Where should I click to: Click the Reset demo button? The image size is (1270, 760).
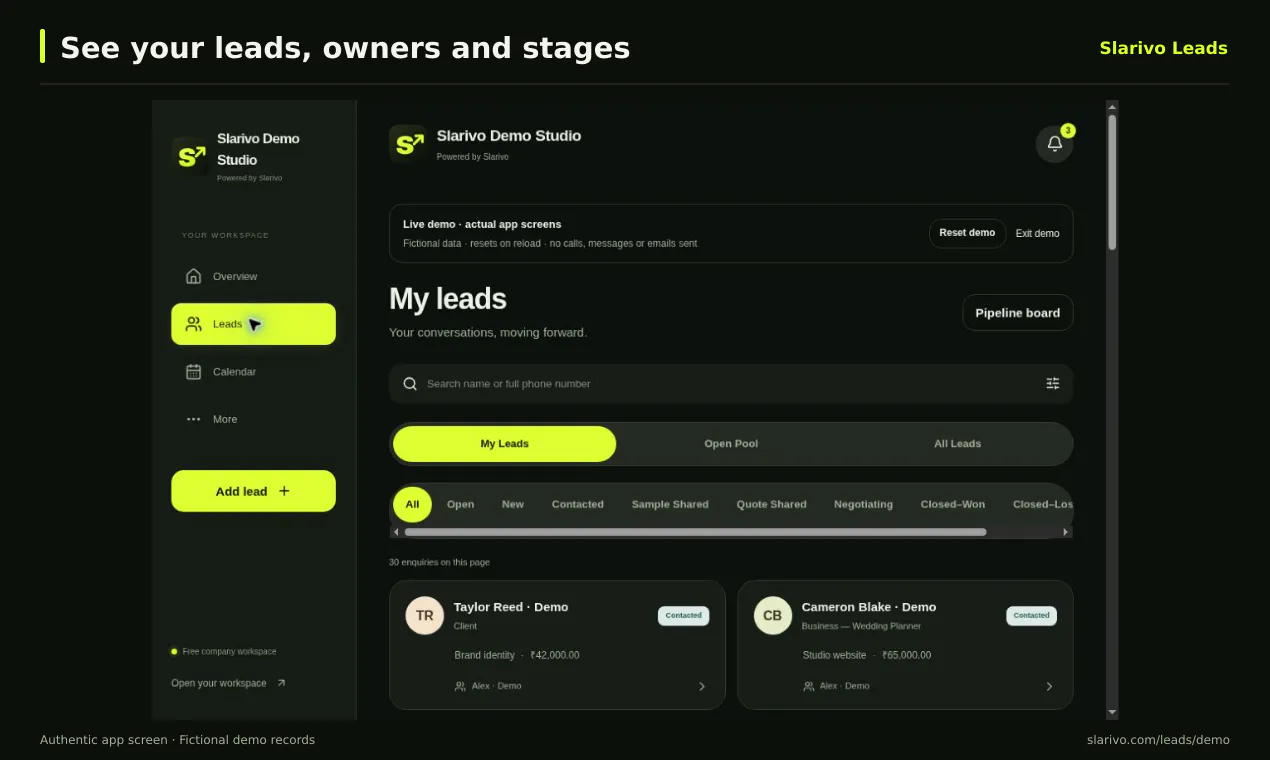[967, 233]
